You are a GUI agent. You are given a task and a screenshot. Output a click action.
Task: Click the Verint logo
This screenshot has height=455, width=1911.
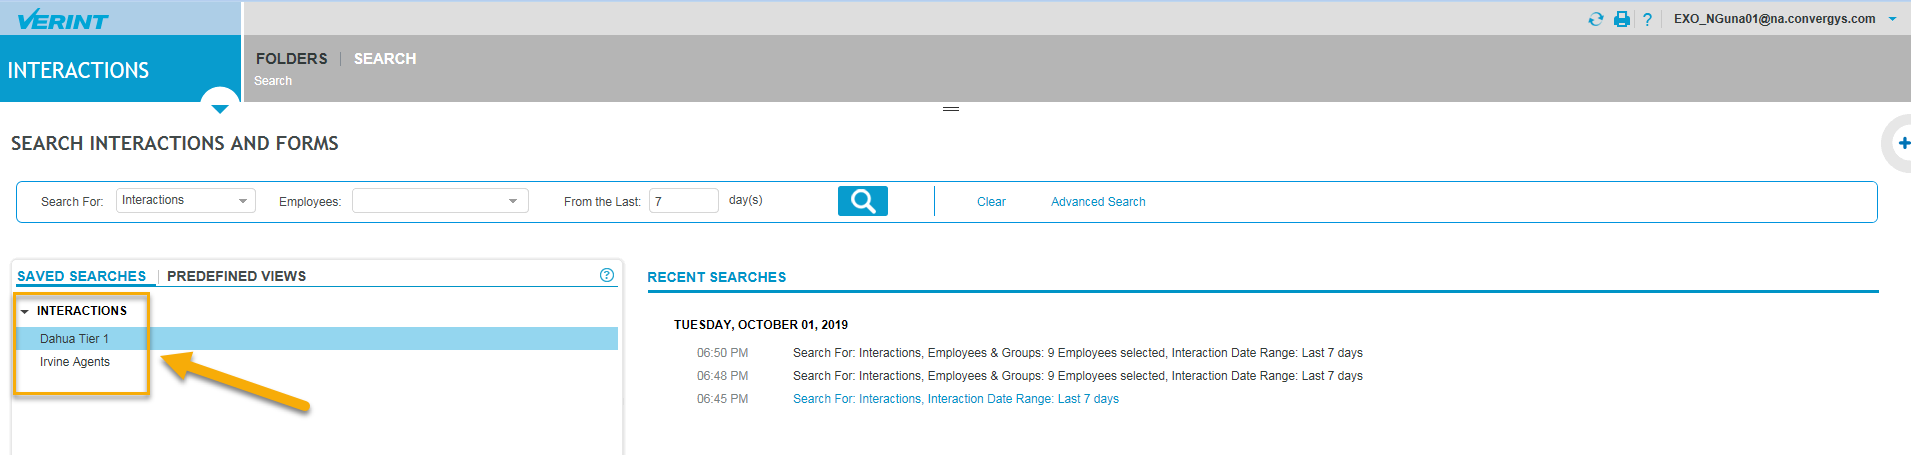63,19
